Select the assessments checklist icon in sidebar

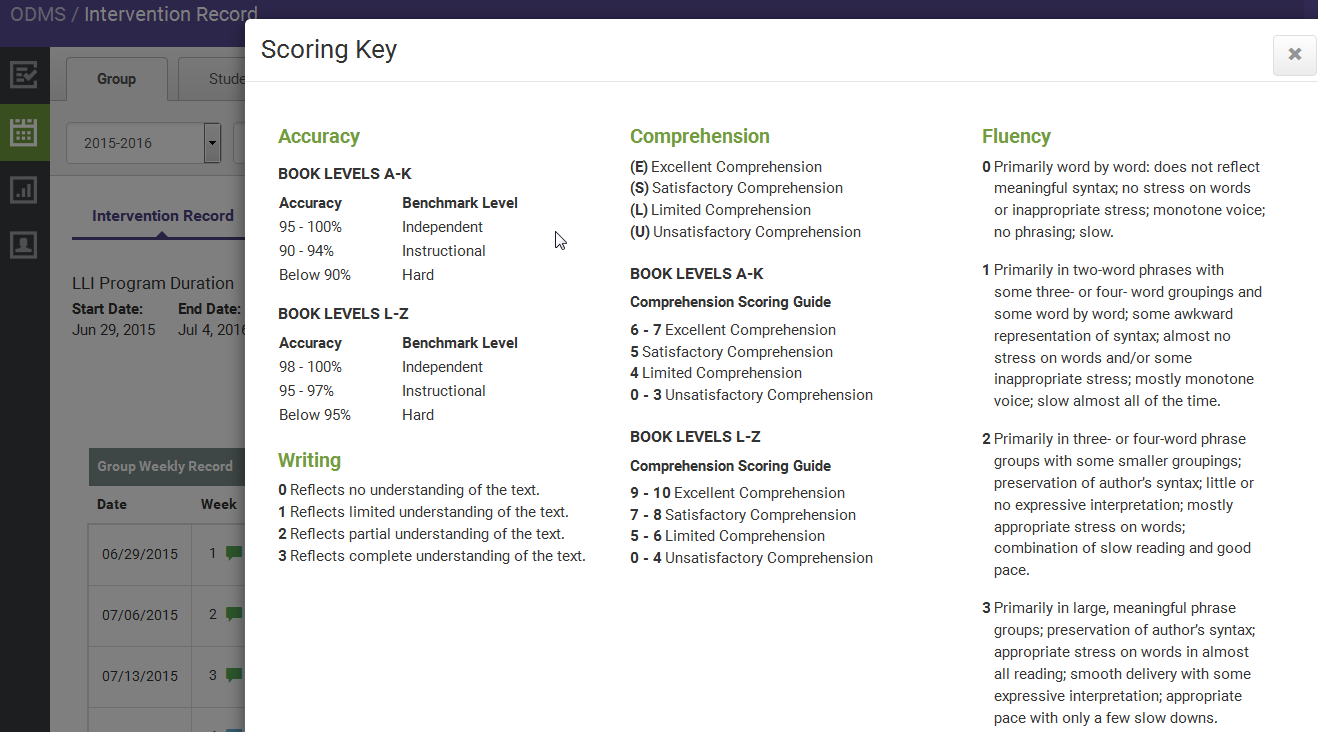point(24,74)
